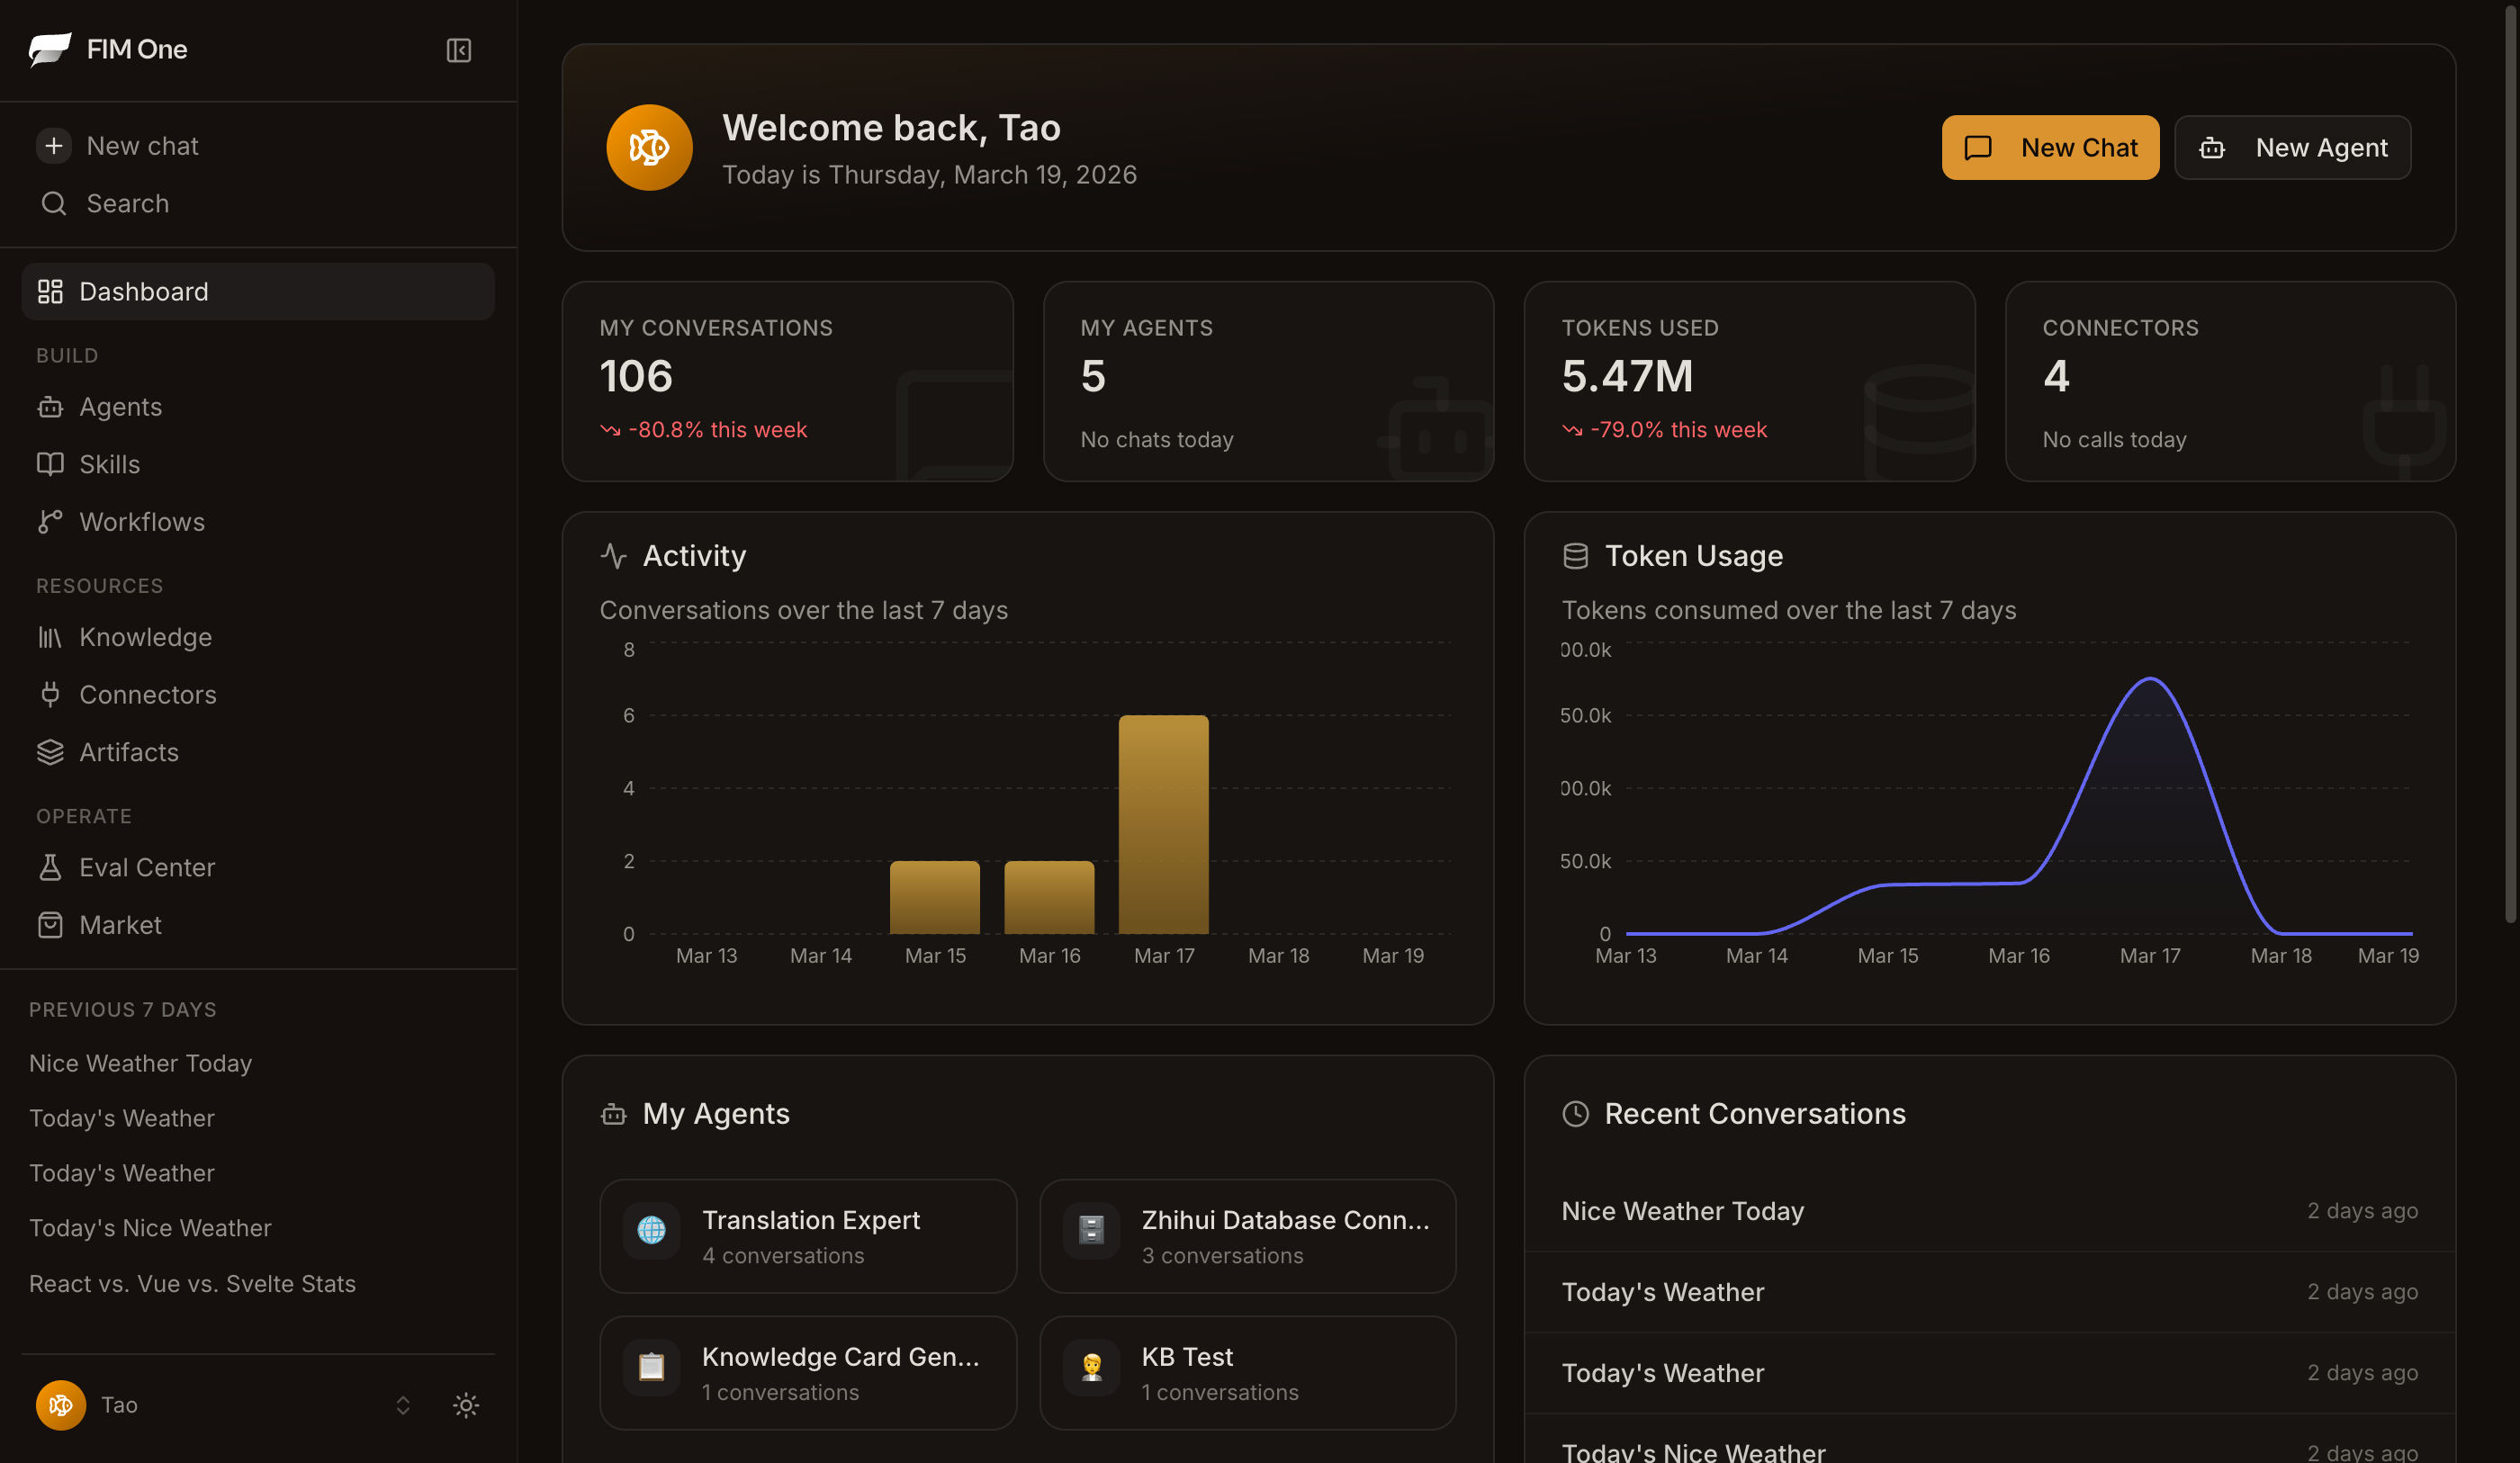This screenshot has width=2520, height=1463.
Task: Open 'Nice Weather Today' from Recent Conversations
Action: coord(1682,1210)
